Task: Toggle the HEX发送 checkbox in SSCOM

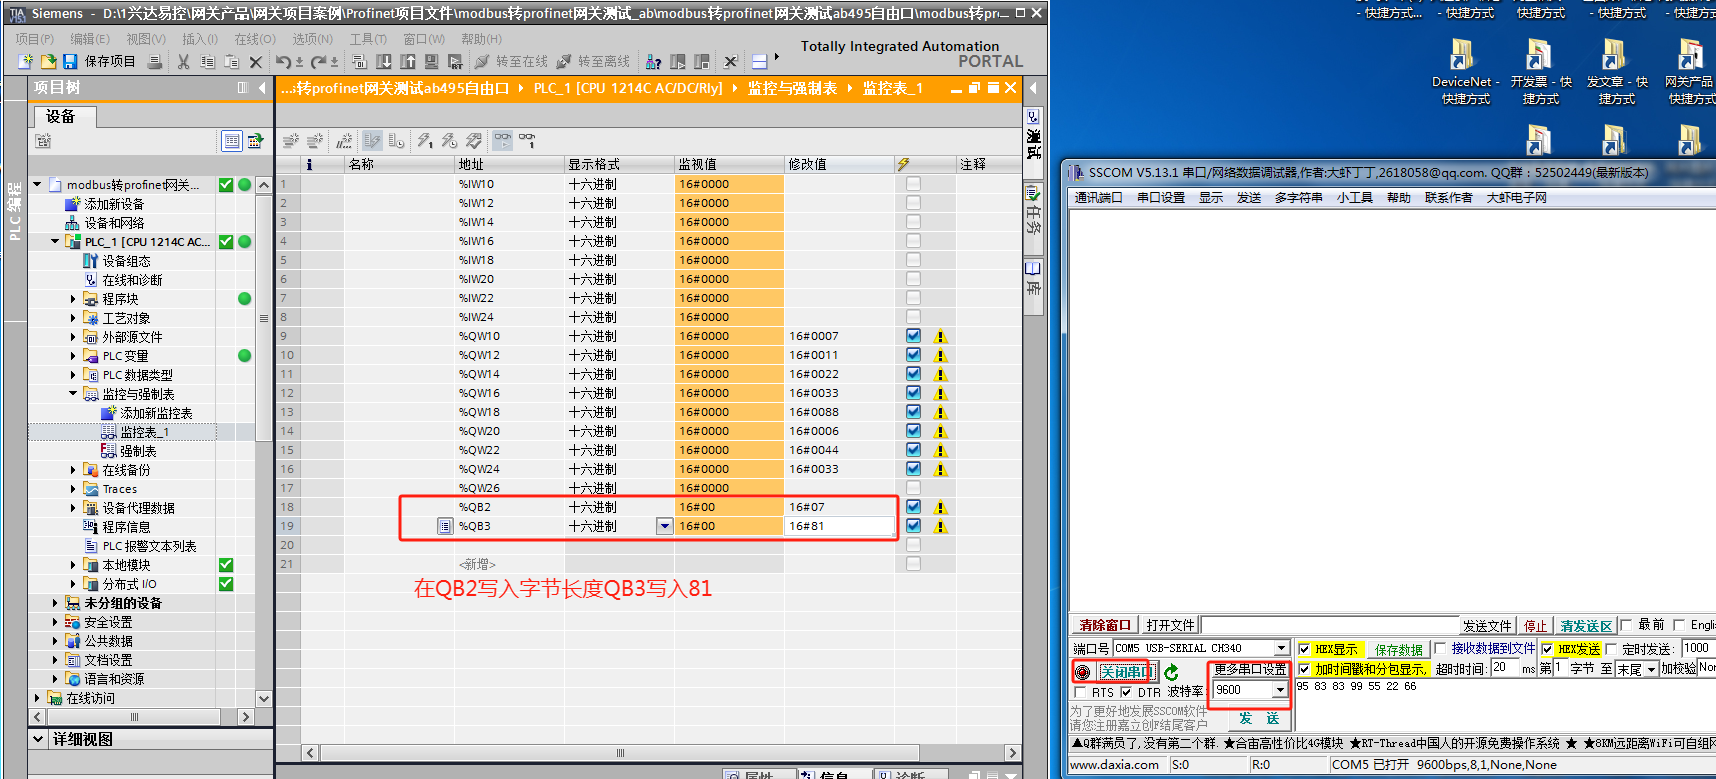Action: [1547, 649]
